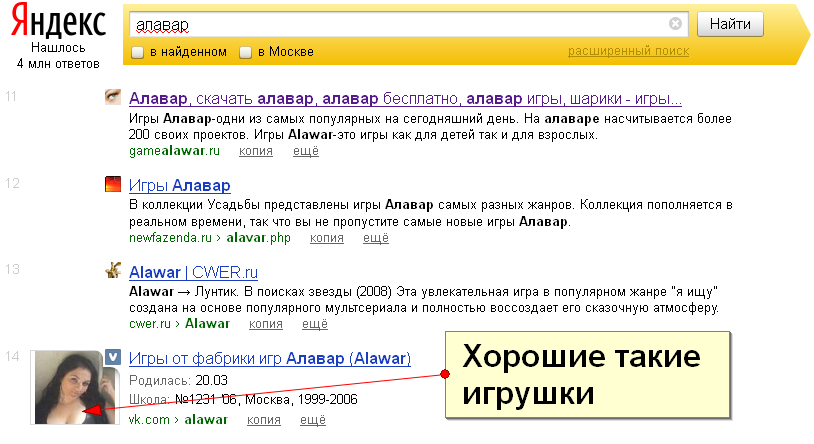Click into the search field containing "алавар"
The image size is (814, 444).
tap(400, 24)
